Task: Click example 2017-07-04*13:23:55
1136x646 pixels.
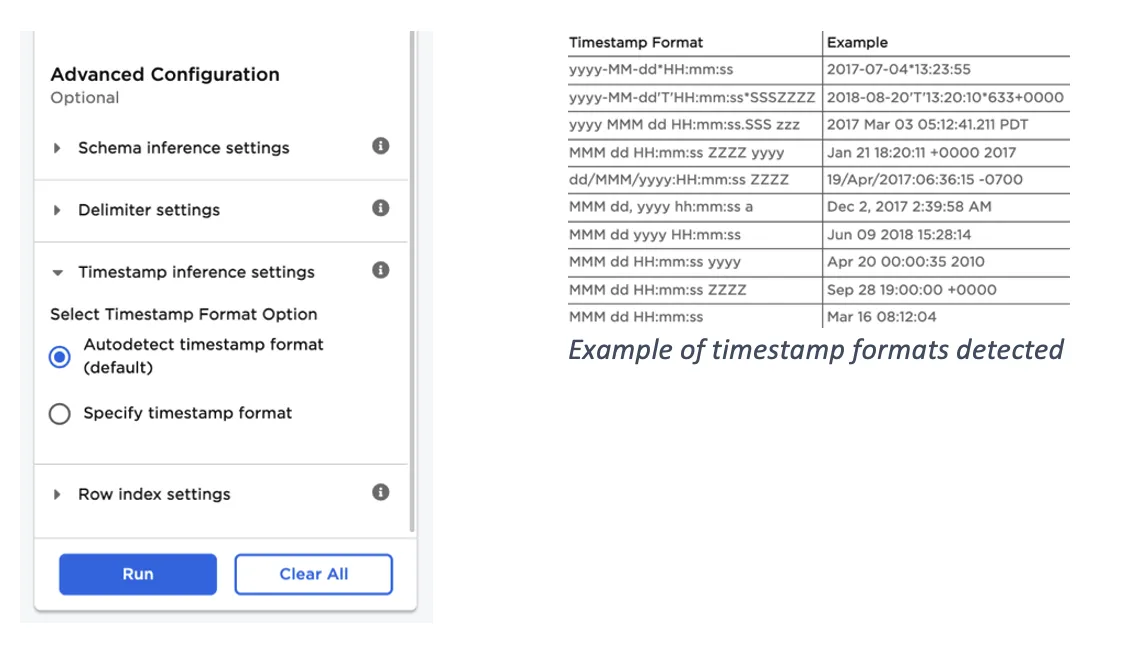Action: tap(898, 70)
